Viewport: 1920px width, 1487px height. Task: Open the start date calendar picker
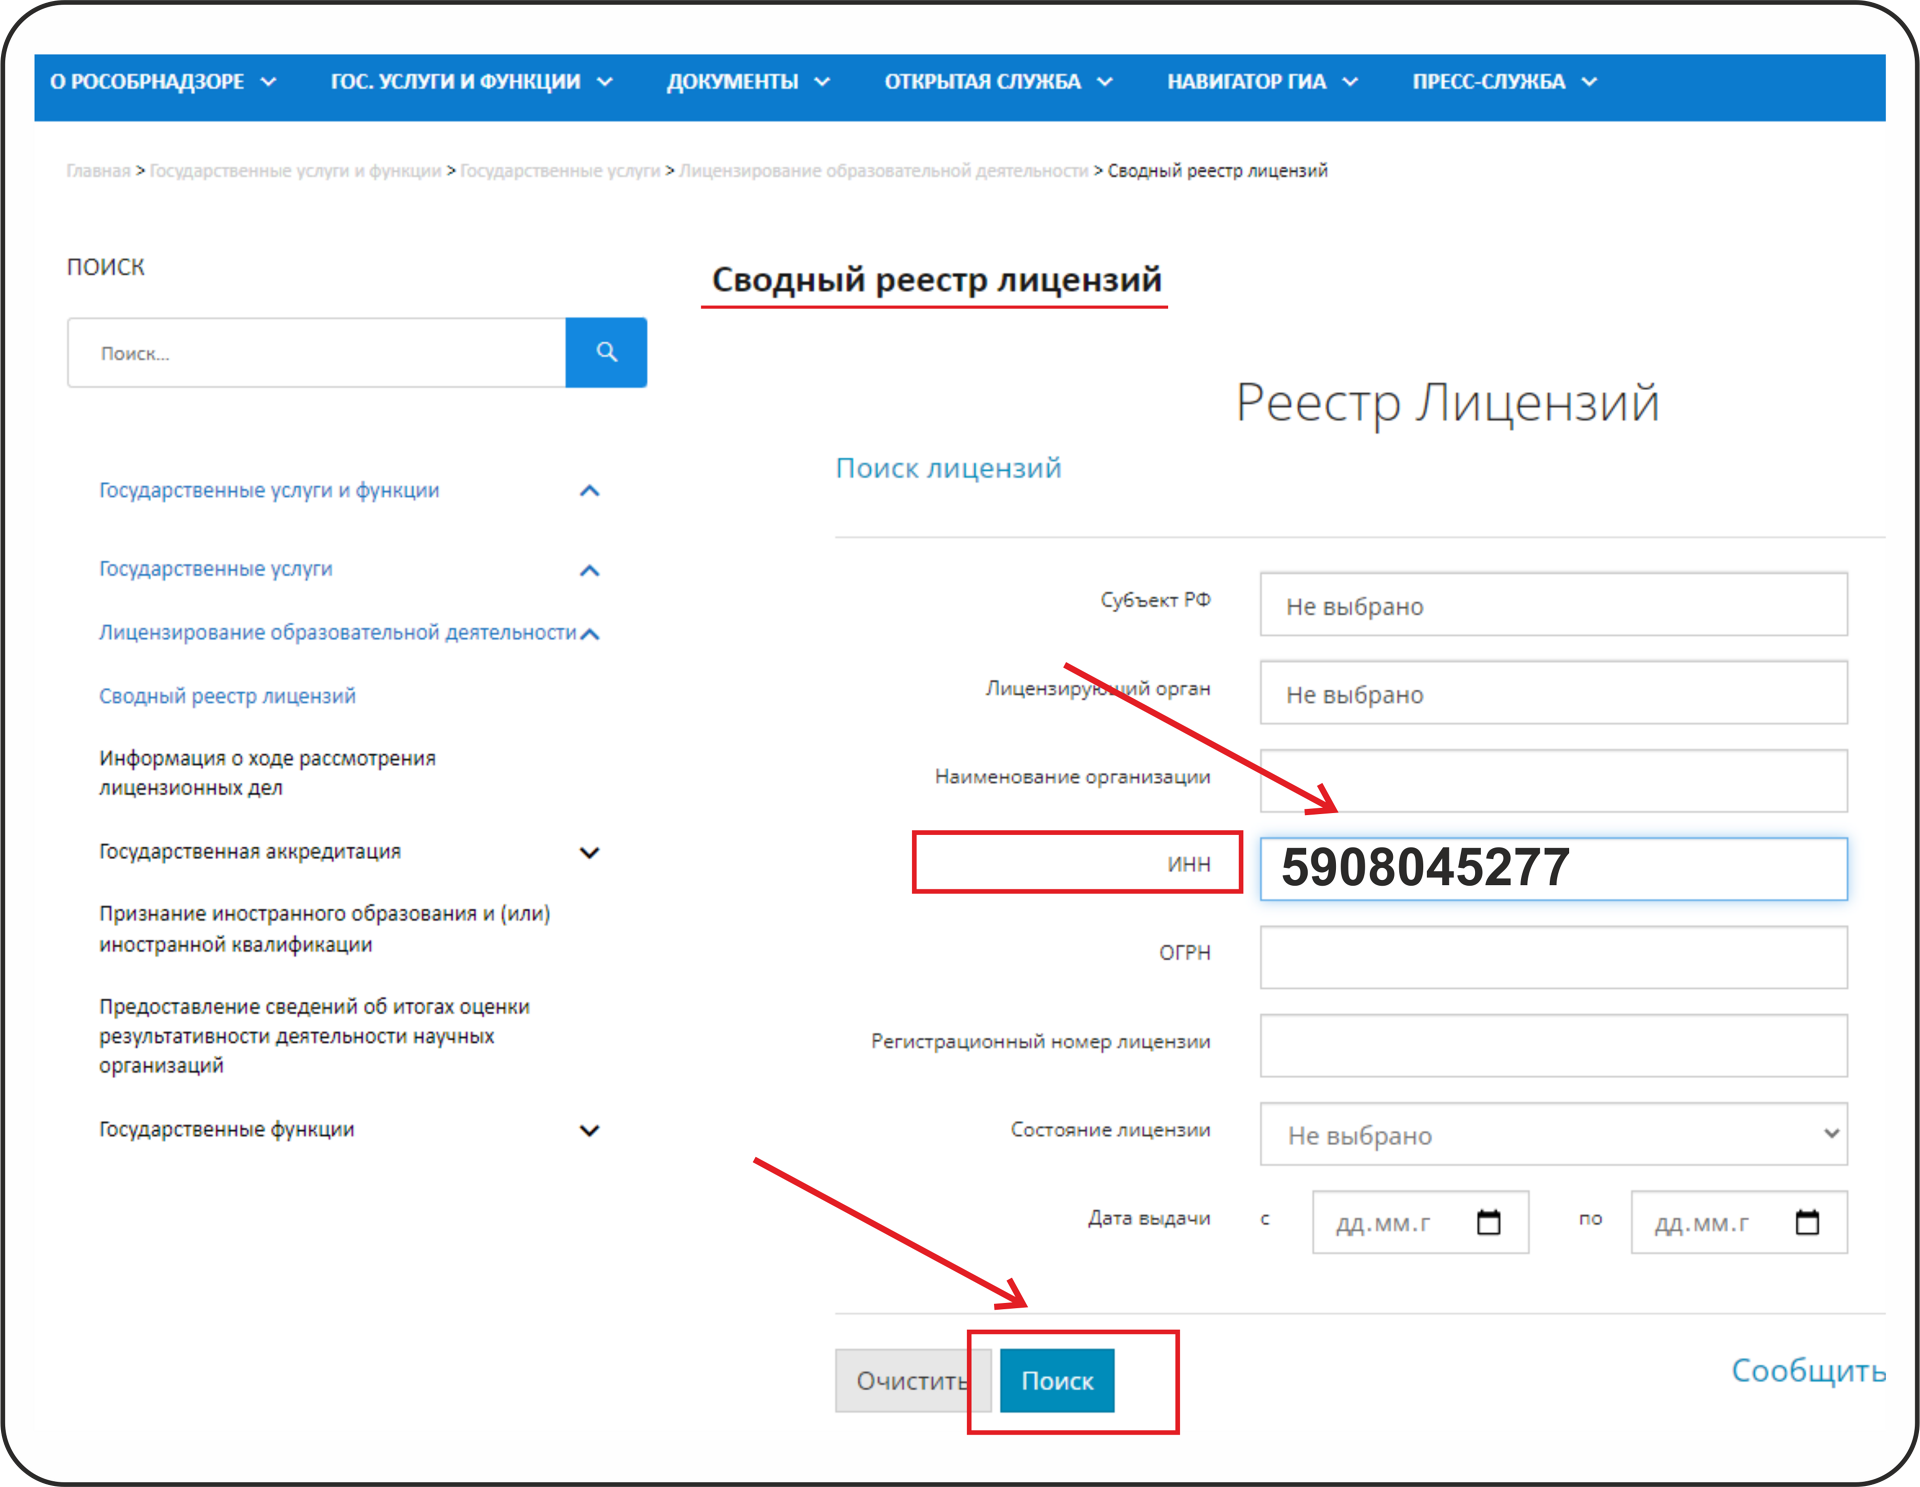(x=1488, y=1222)
